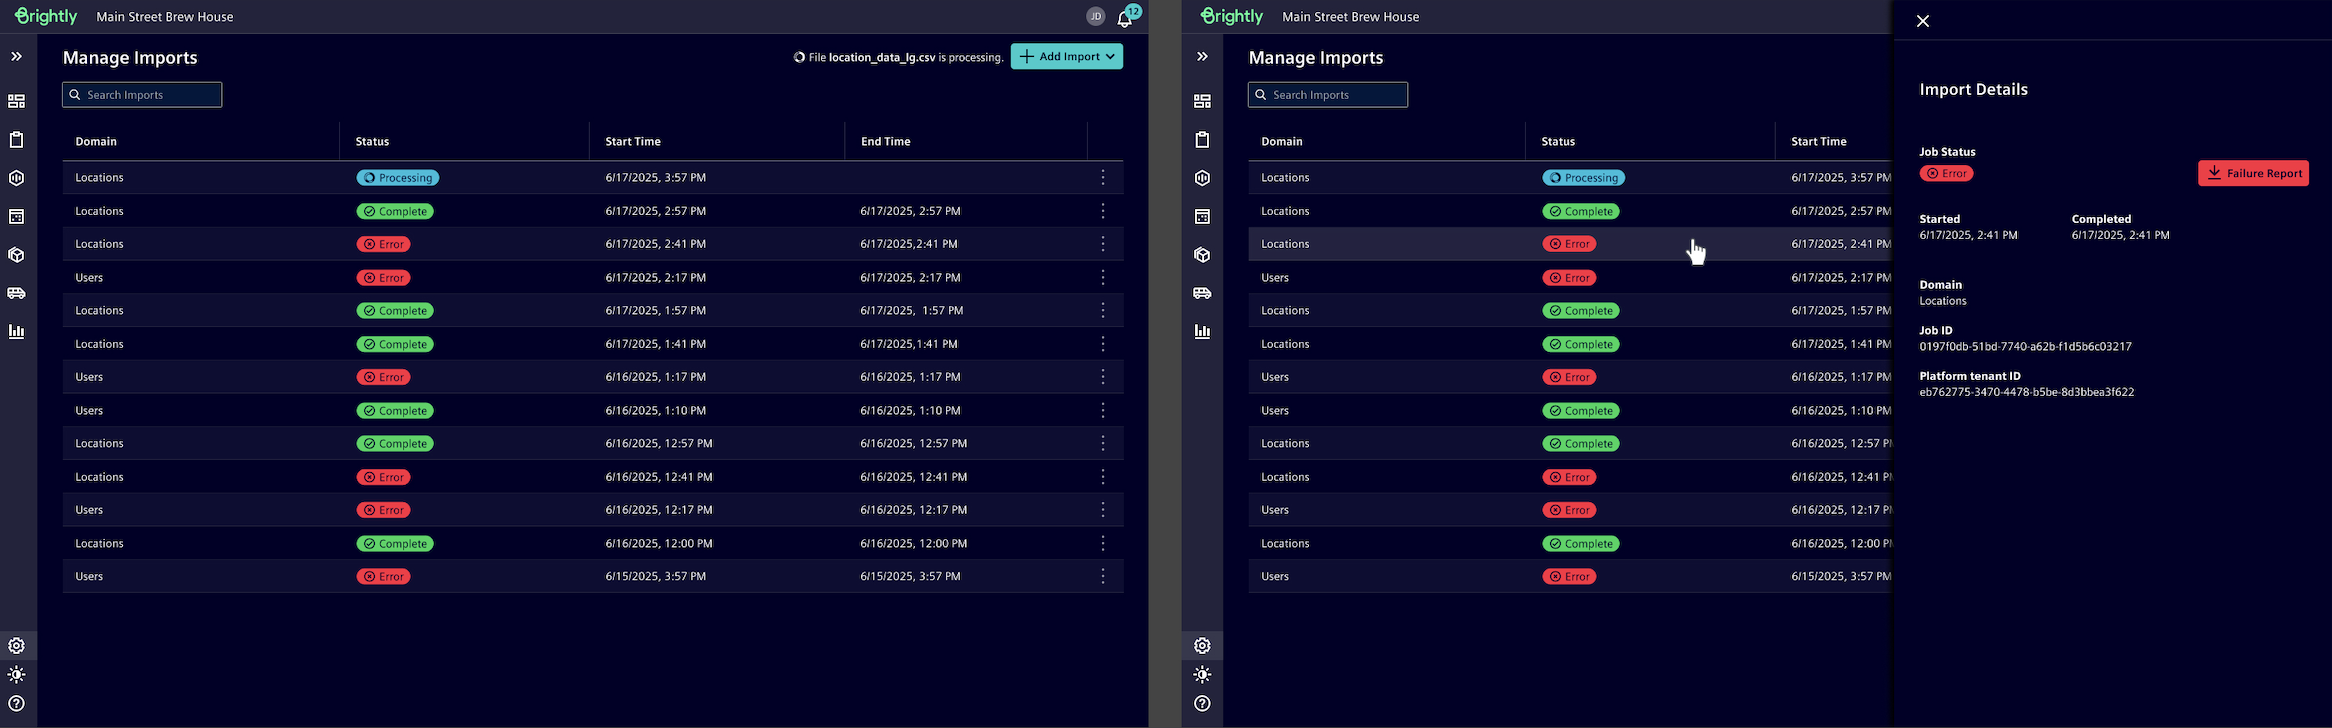
Task: Open kebab menu for the 3:57 PM Processing row
Action: tap(1103, 177)
